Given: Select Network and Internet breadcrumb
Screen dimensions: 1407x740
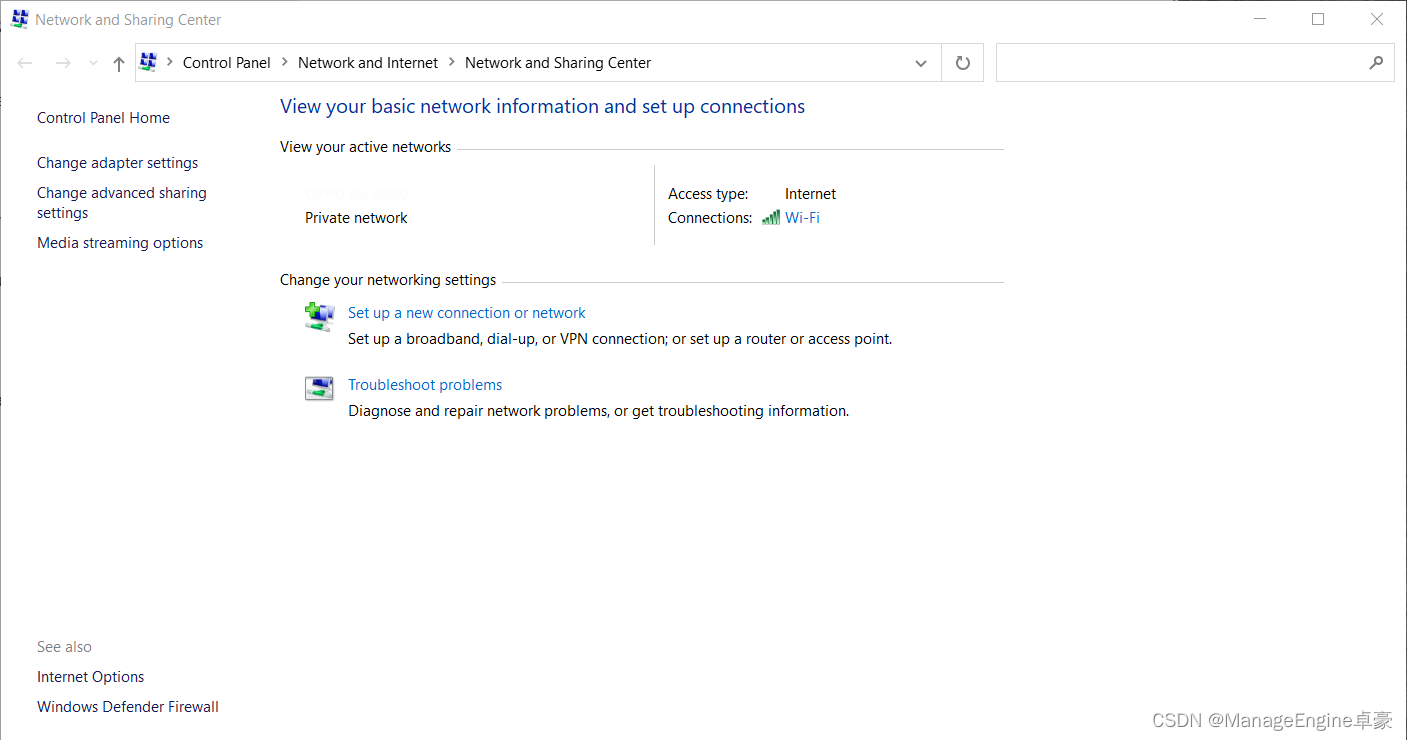Looking at the screenshot, I should click(x=368, y=62).
